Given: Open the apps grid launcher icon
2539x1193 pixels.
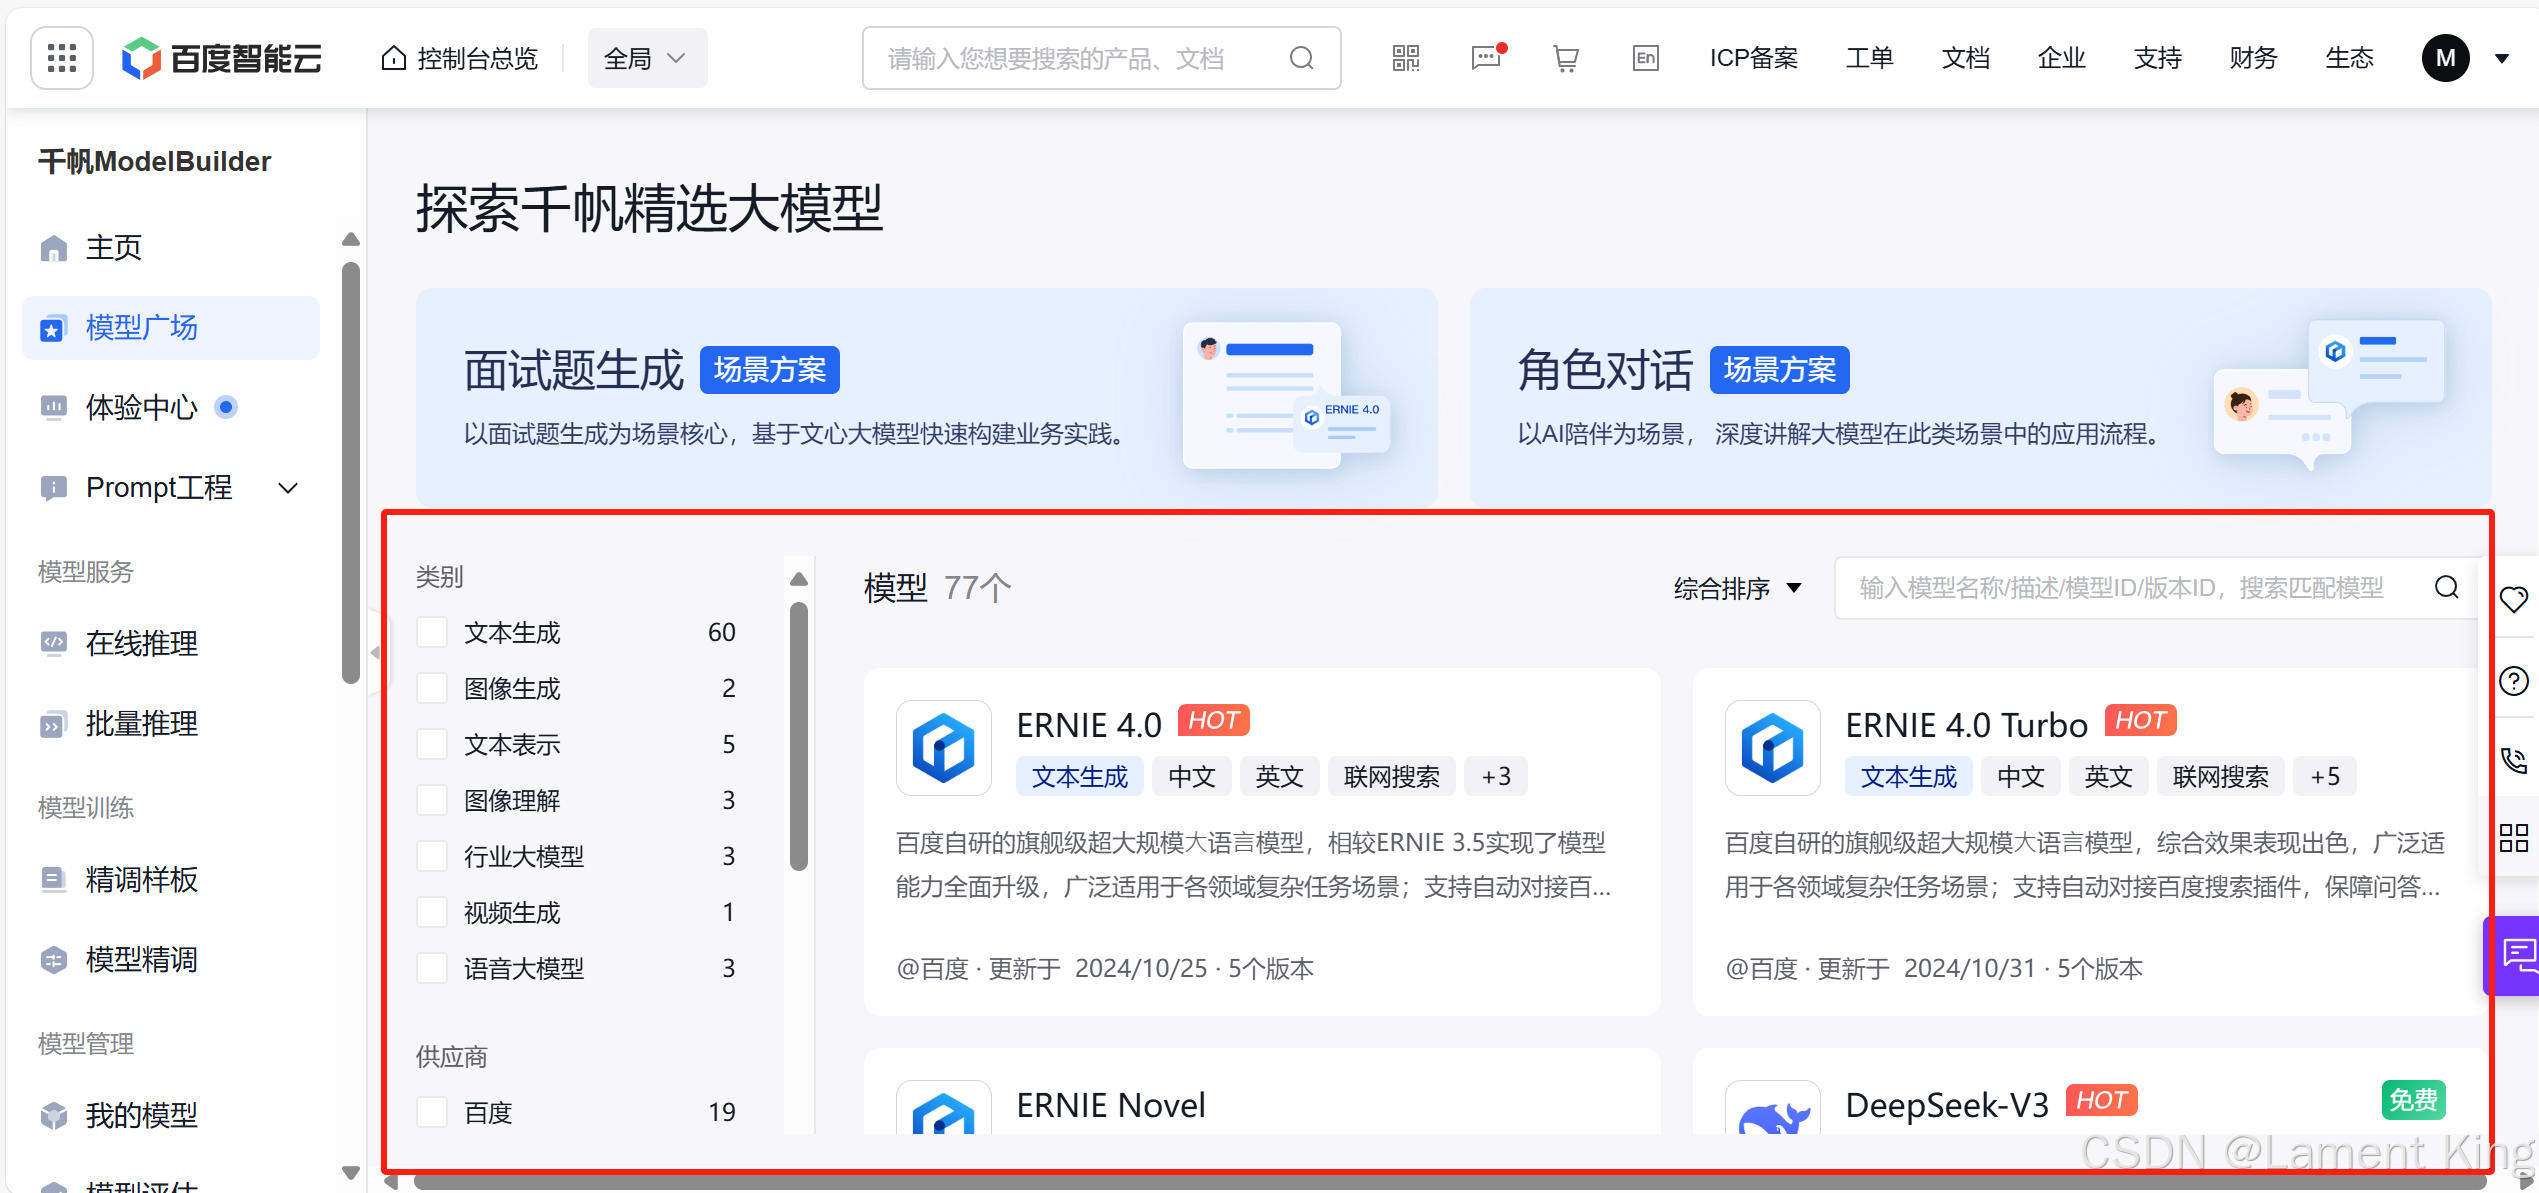Looking at the screenshot, I should click(x=62, y=58).
